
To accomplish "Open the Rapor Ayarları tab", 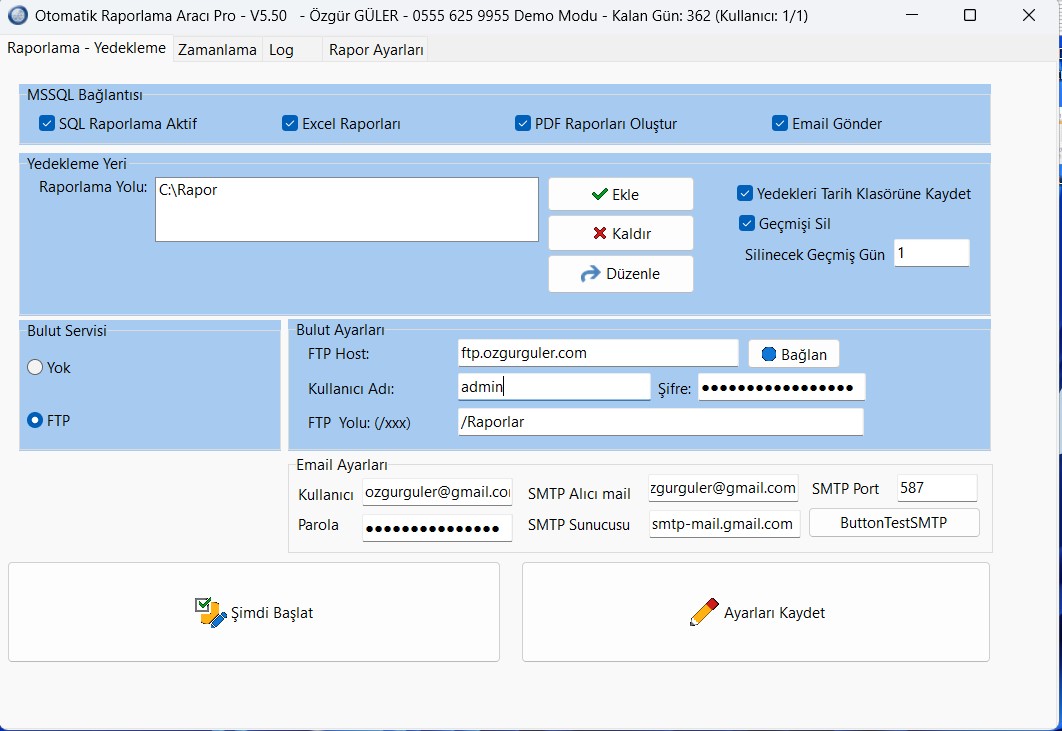I will pos(376,49).
